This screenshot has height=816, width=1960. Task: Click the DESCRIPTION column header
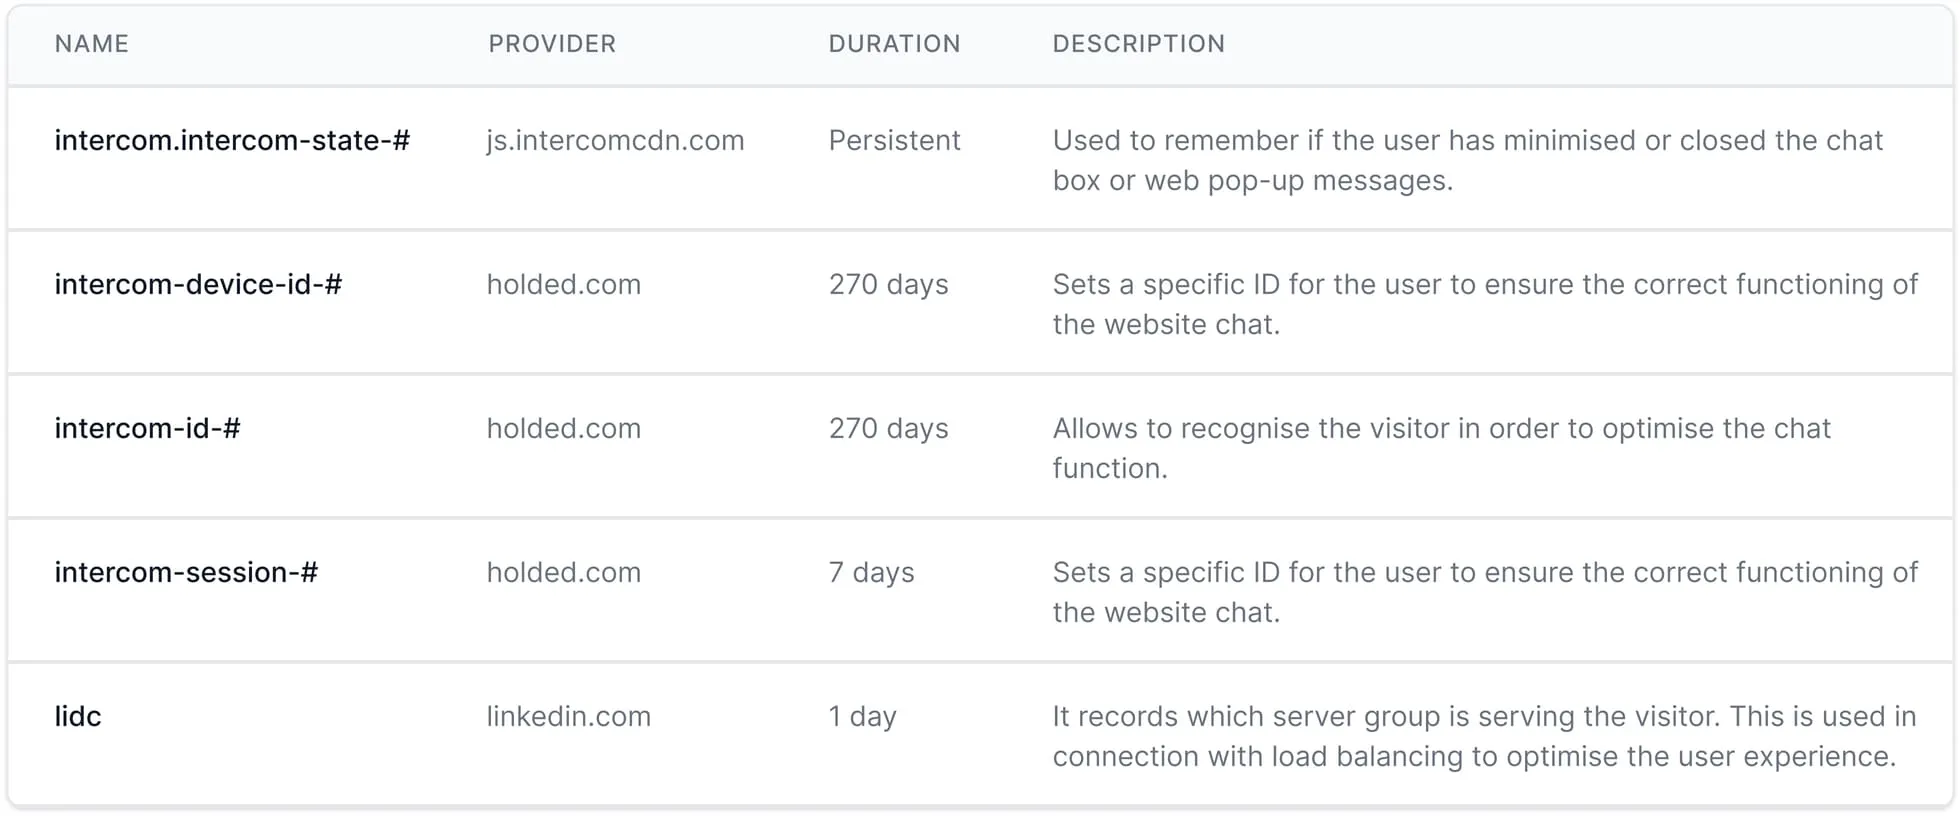(x=1138, y=44)
